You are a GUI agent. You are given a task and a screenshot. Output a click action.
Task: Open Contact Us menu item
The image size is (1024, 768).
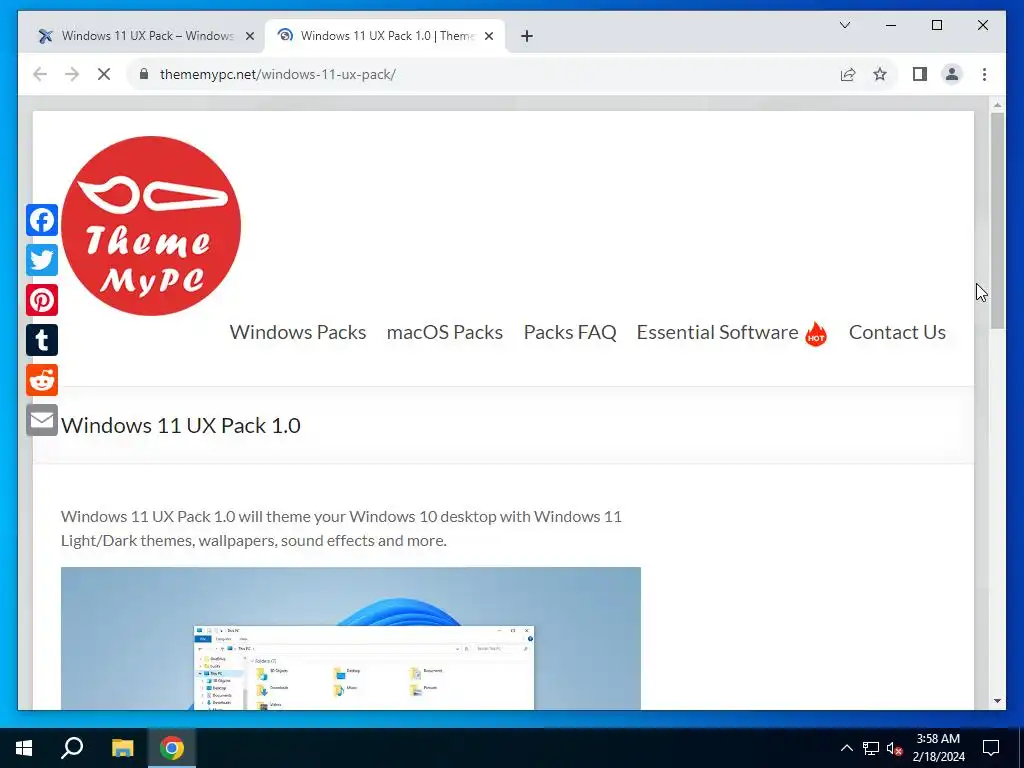(x=897, y=332)
